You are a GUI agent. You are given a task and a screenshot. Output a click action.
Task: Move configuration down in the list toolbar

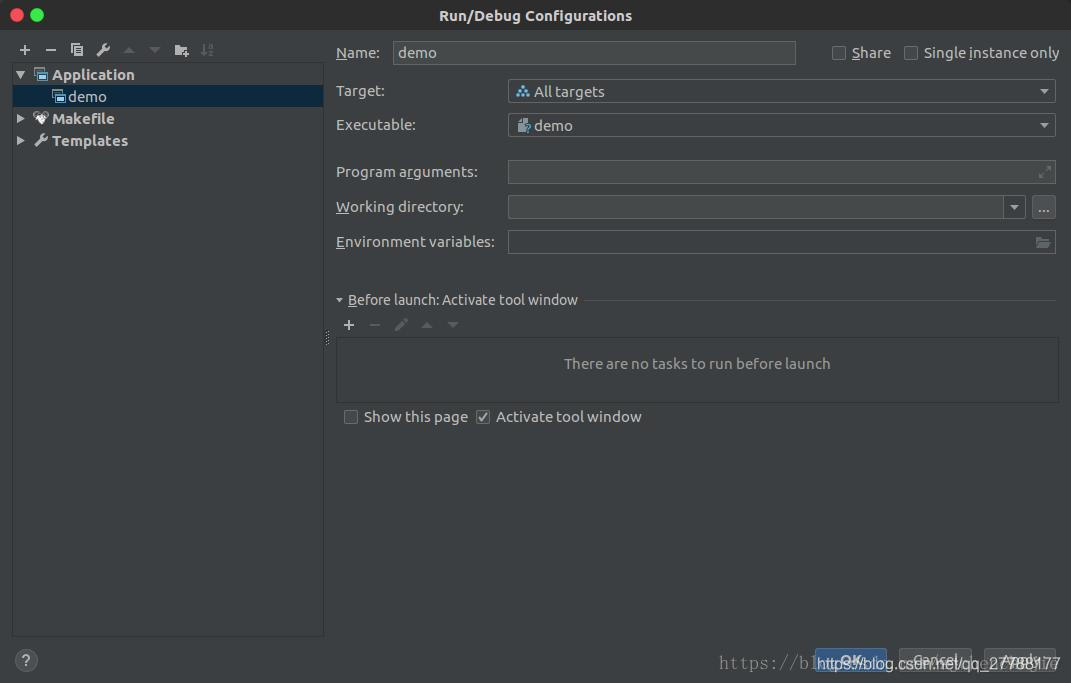click(x=155, y=50)
